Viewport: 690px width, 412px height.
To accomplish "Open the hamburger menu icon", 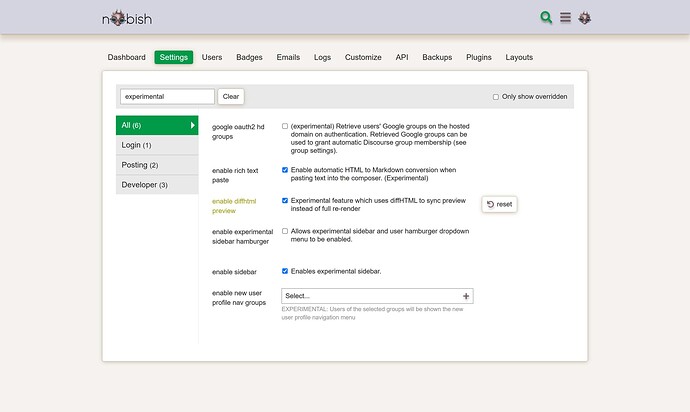I will (x=565, y=18).
